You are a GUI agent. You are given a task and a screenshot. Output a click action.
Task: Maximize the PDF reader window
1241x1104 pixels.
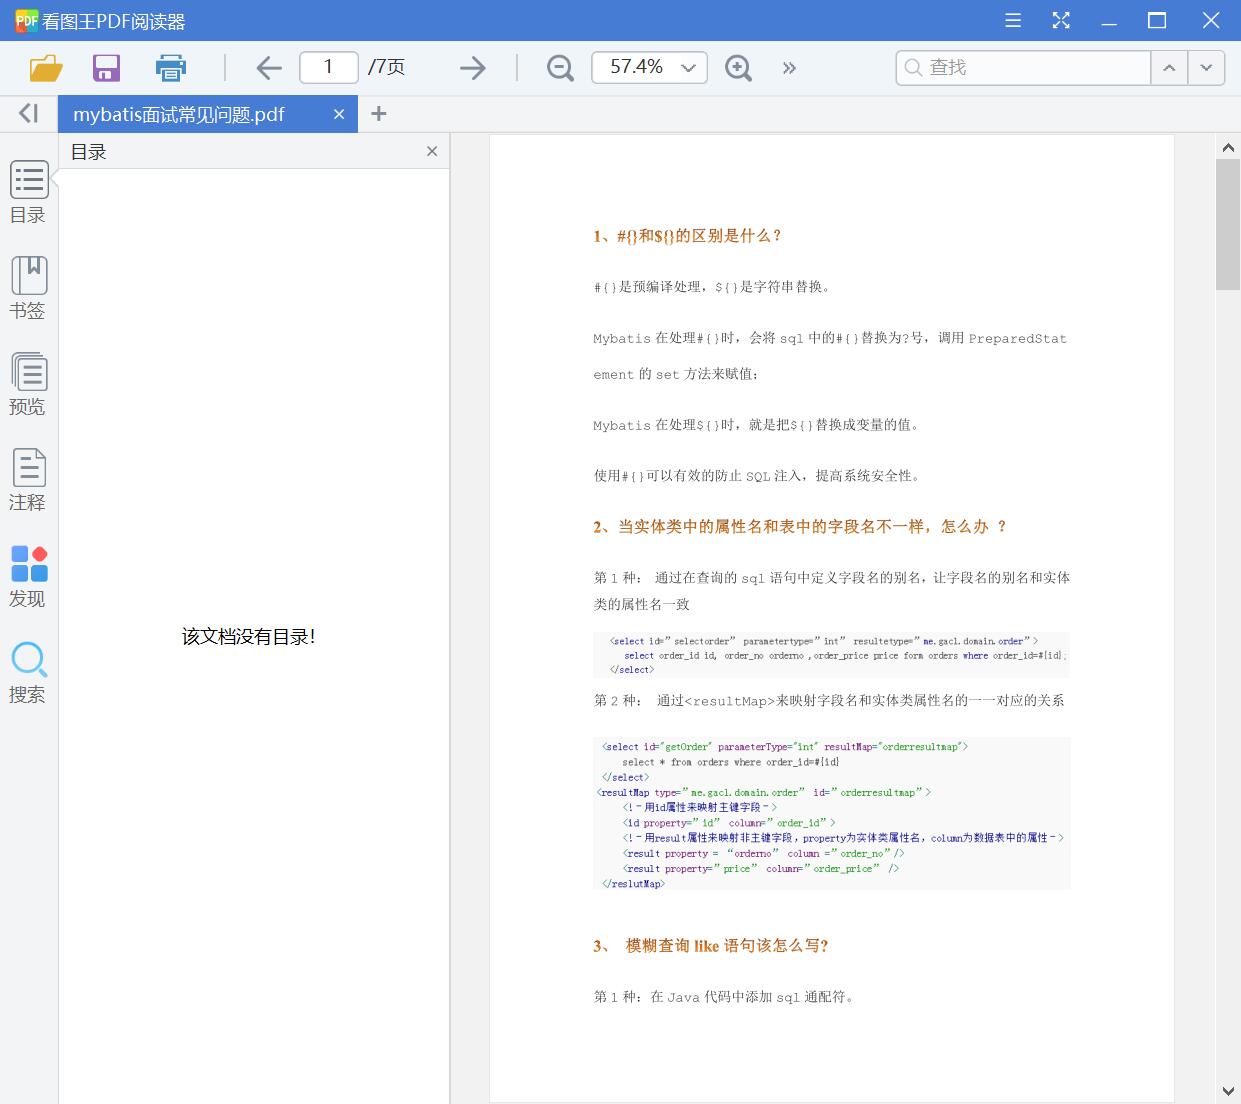[x=1157, y=20]
